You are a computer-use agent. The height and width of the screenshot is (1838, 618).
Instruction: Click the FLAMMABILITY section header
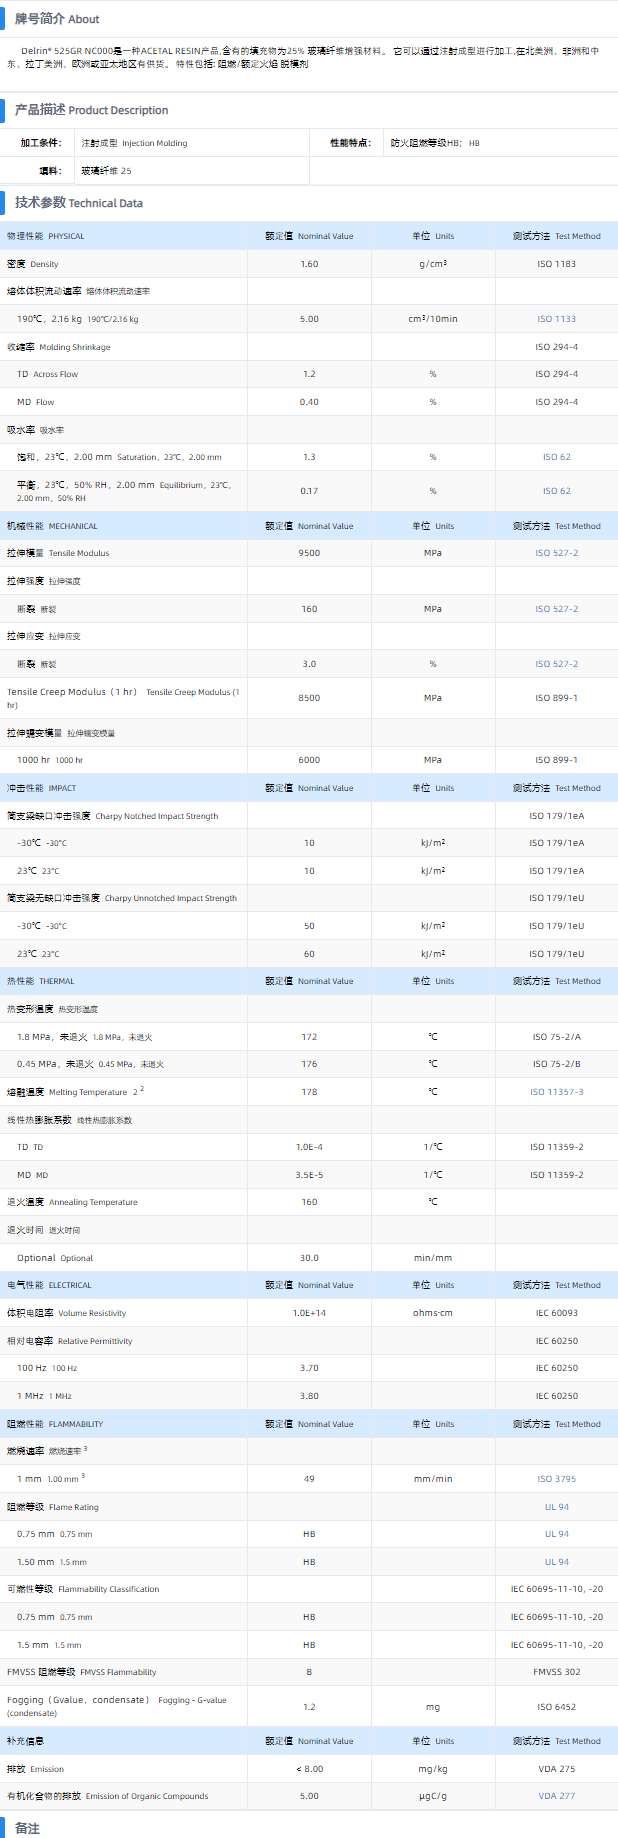55,1424
